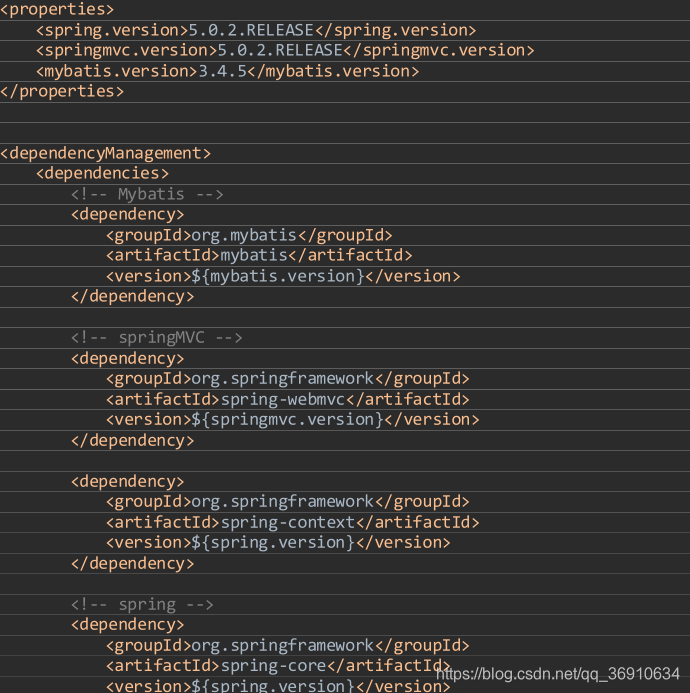Viewport: 690px width, 693px height.
Task: Click groupId org.springframework line above spring-core
Action: 287,646
